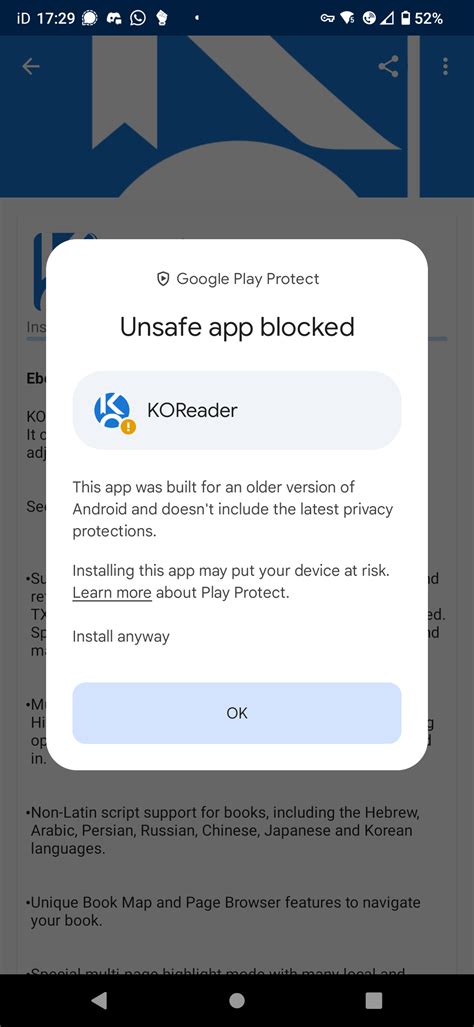474x1027 pixels.
Task: Tap the WhatsApp notification icon
Action: (138, 18)
